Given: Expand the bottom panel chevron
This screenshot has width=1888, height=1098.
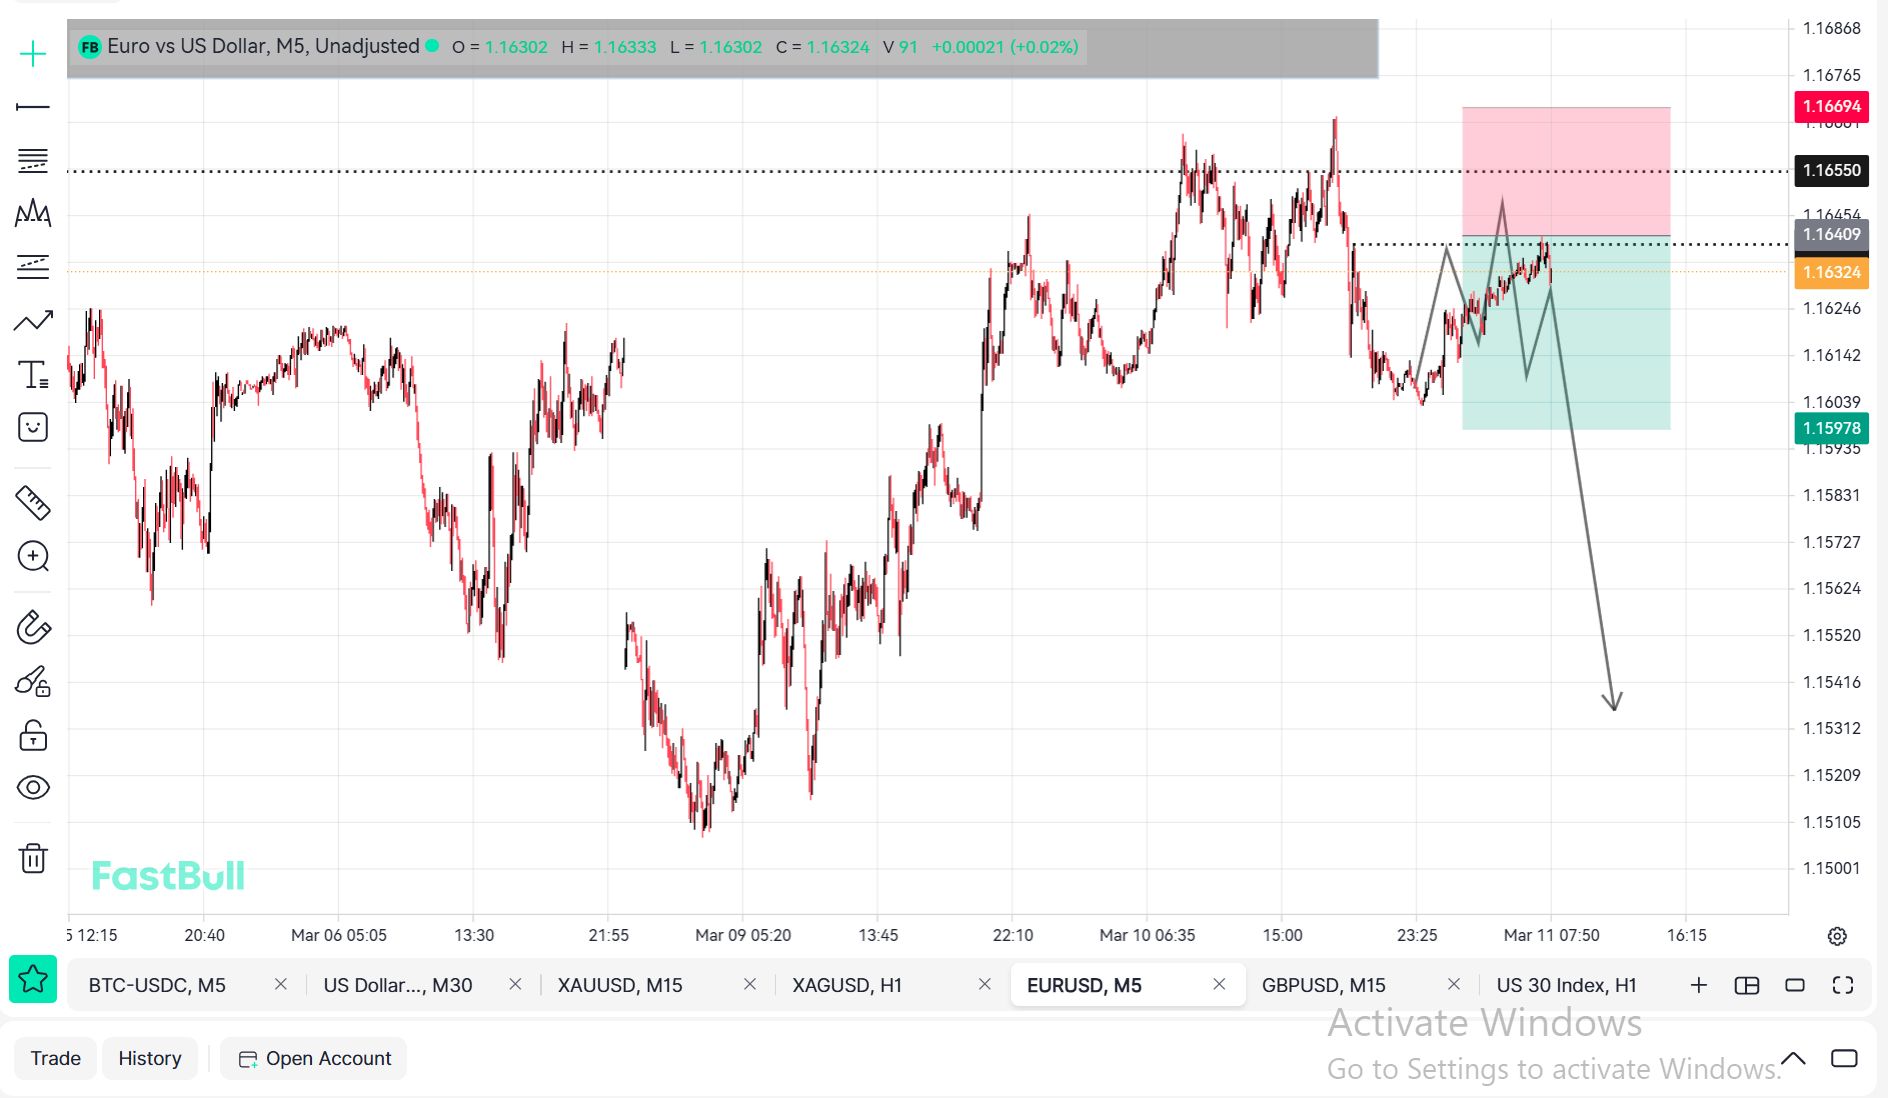Looking at the screenshot, I should pyautogui.click(x=1793, y=1058).
